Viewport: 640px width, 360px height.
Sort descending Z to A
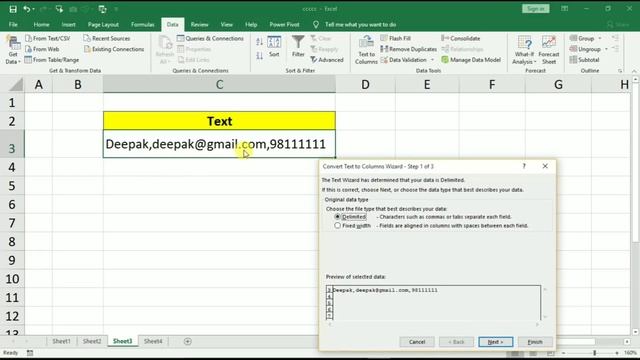tap(259, 55)
